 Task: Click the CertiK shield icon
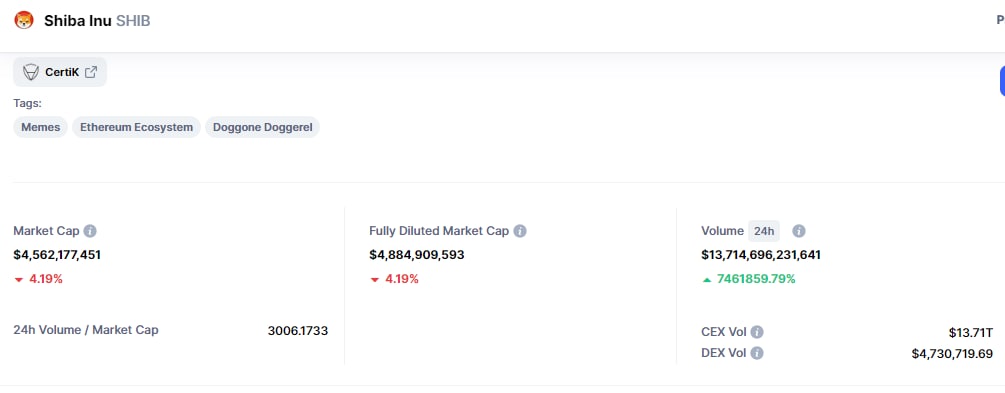[31, 72]
